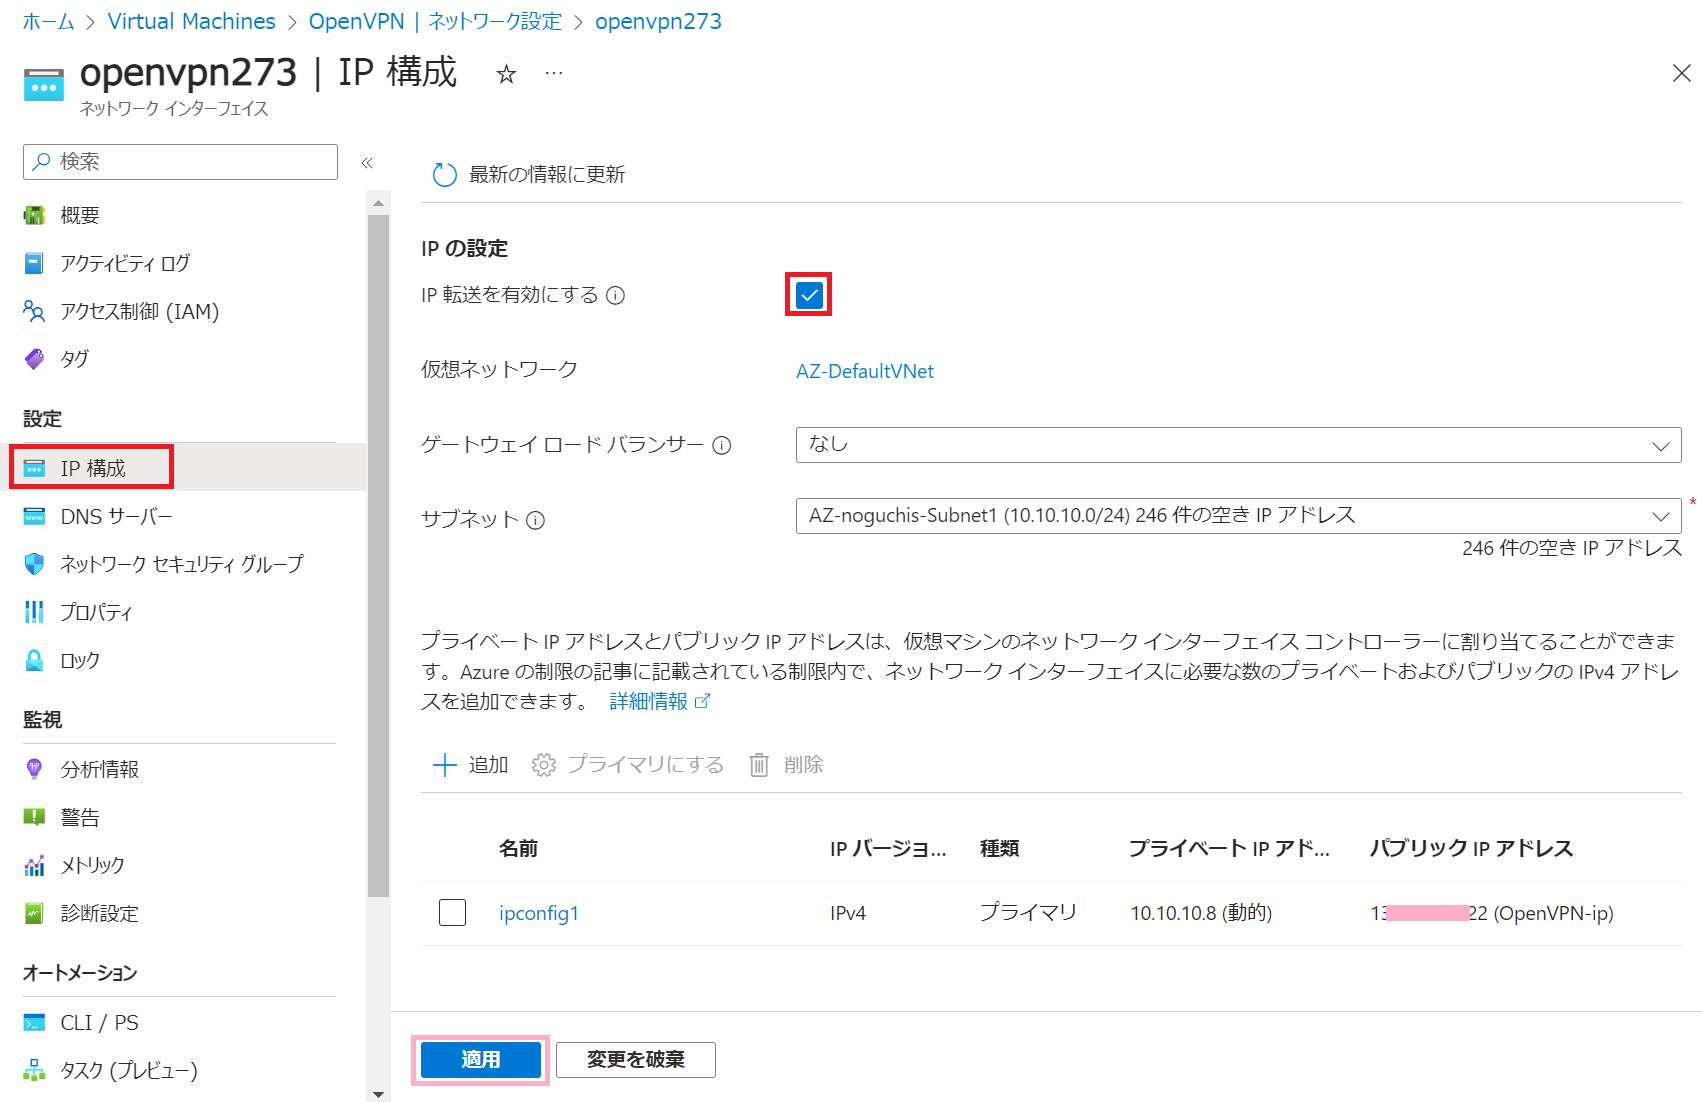The width and height of the screenshot is (1702, 1102).
Task: Open DNS サーバー settings page
Action: [116, 516]
